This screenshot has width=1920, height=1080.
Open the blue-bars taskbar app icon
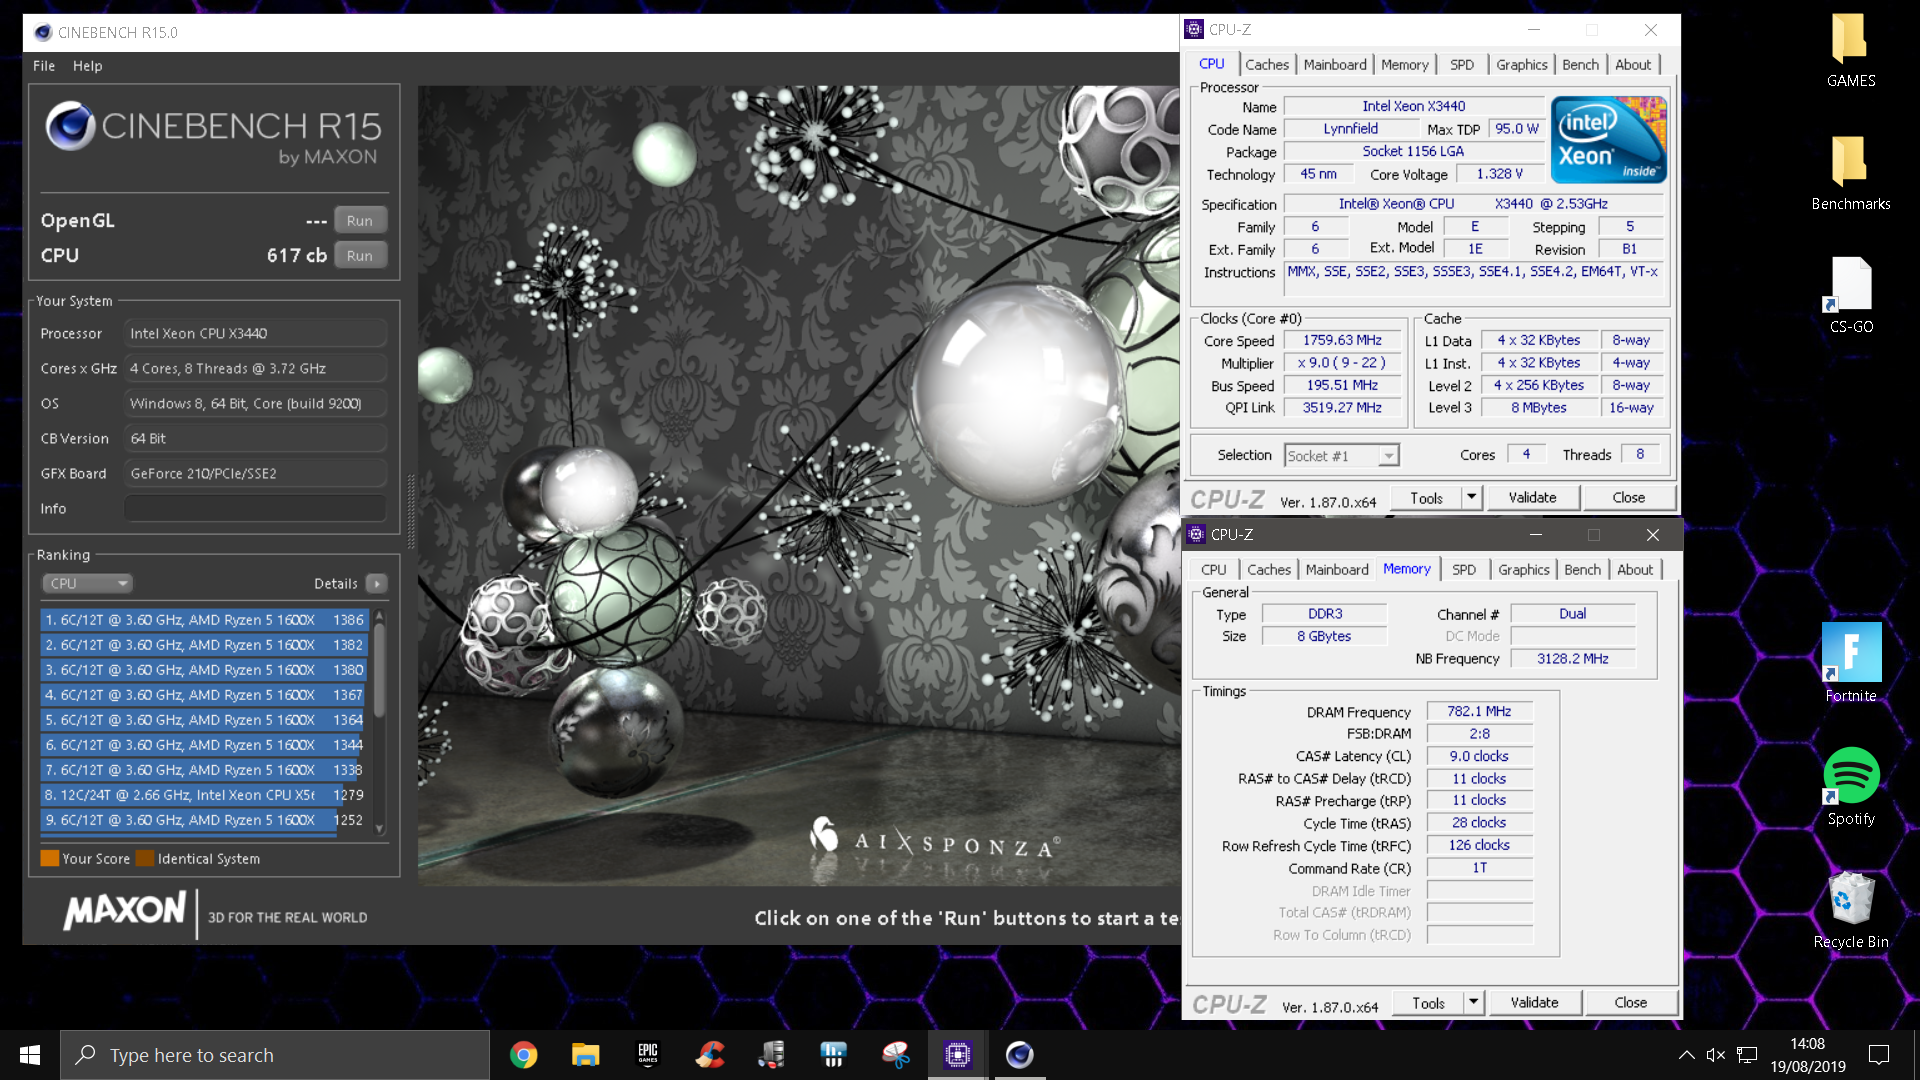pos(833,1055)
